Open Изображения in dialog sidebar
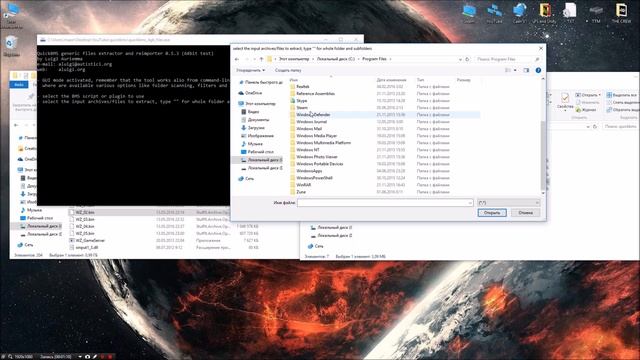The height and width of the screenshot is (360, 640). click(x=257, y=136)
